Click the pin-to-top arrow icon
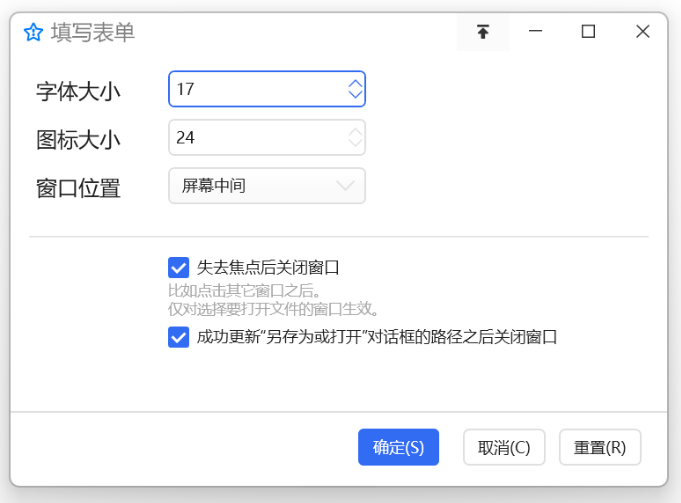681x503 pixels. [483, 32]
